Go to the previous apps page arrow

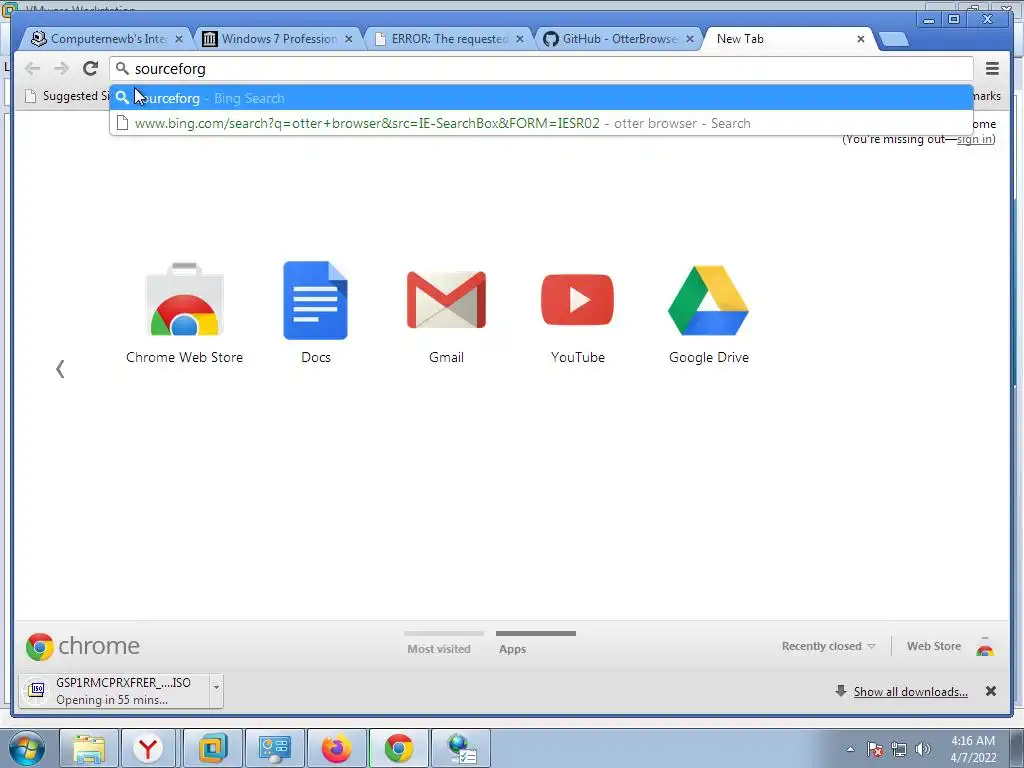tap(60, 369)
